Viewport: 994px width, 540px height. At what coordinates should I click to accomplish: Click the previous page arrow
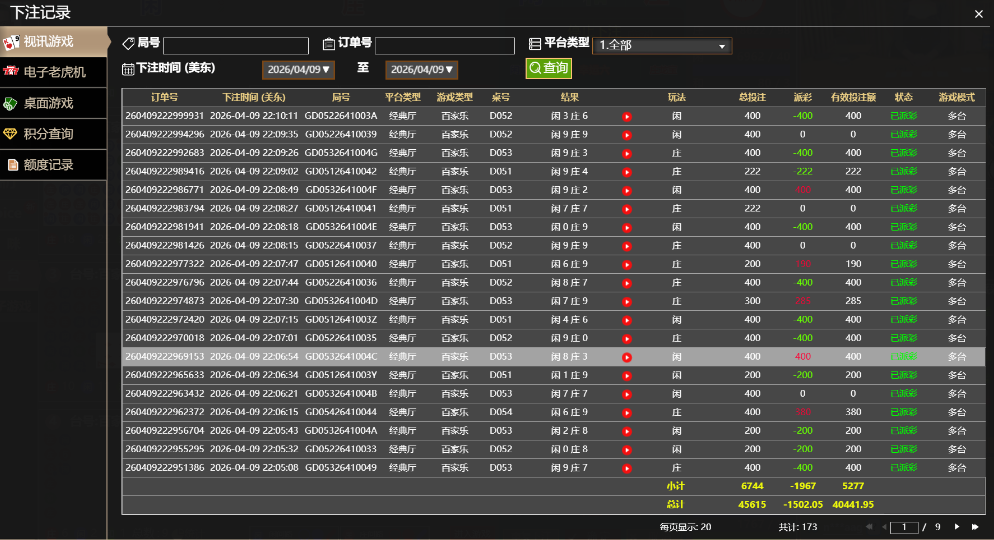coord(883,526)
